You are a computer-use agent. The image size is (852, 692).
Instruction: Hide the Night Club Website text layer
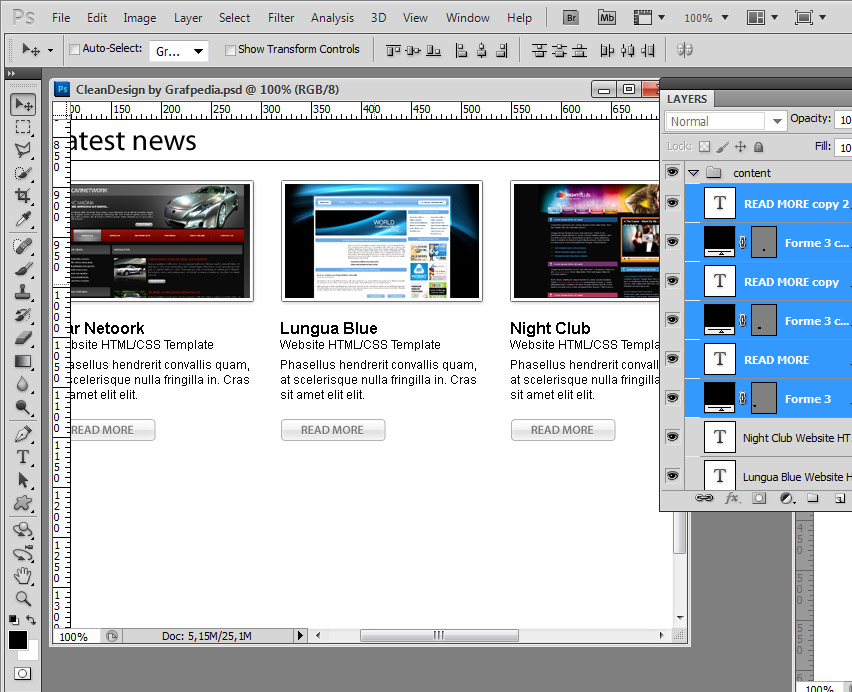pyautogui.click(x=673, y=437)
